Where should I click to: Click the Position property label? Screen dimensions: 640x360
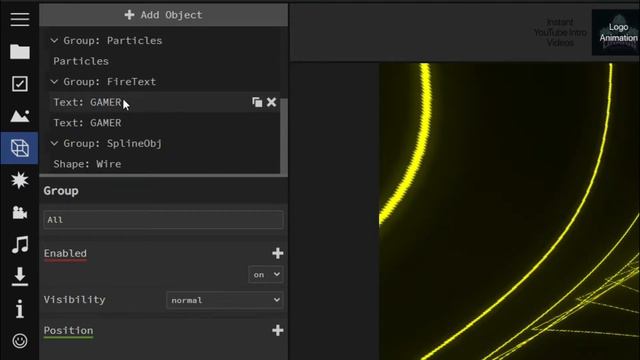(x=68, y=331)
